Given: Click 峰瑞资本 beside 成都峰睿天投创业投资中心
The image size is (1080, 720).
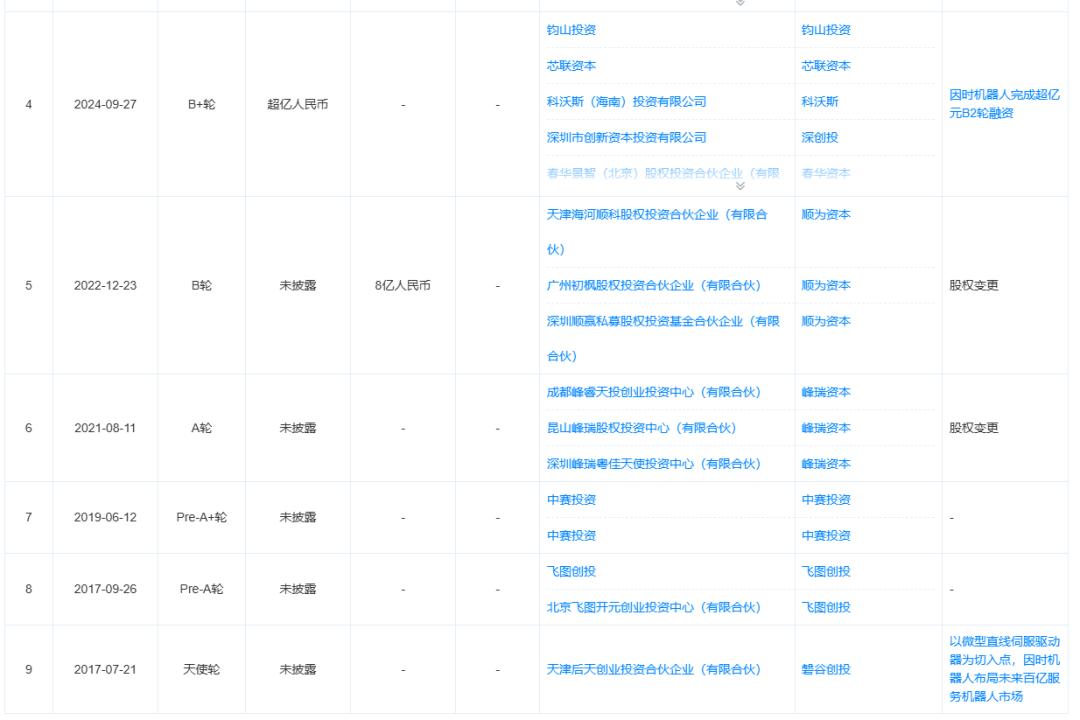Looking at the screenshot, I should coord(826,392).
